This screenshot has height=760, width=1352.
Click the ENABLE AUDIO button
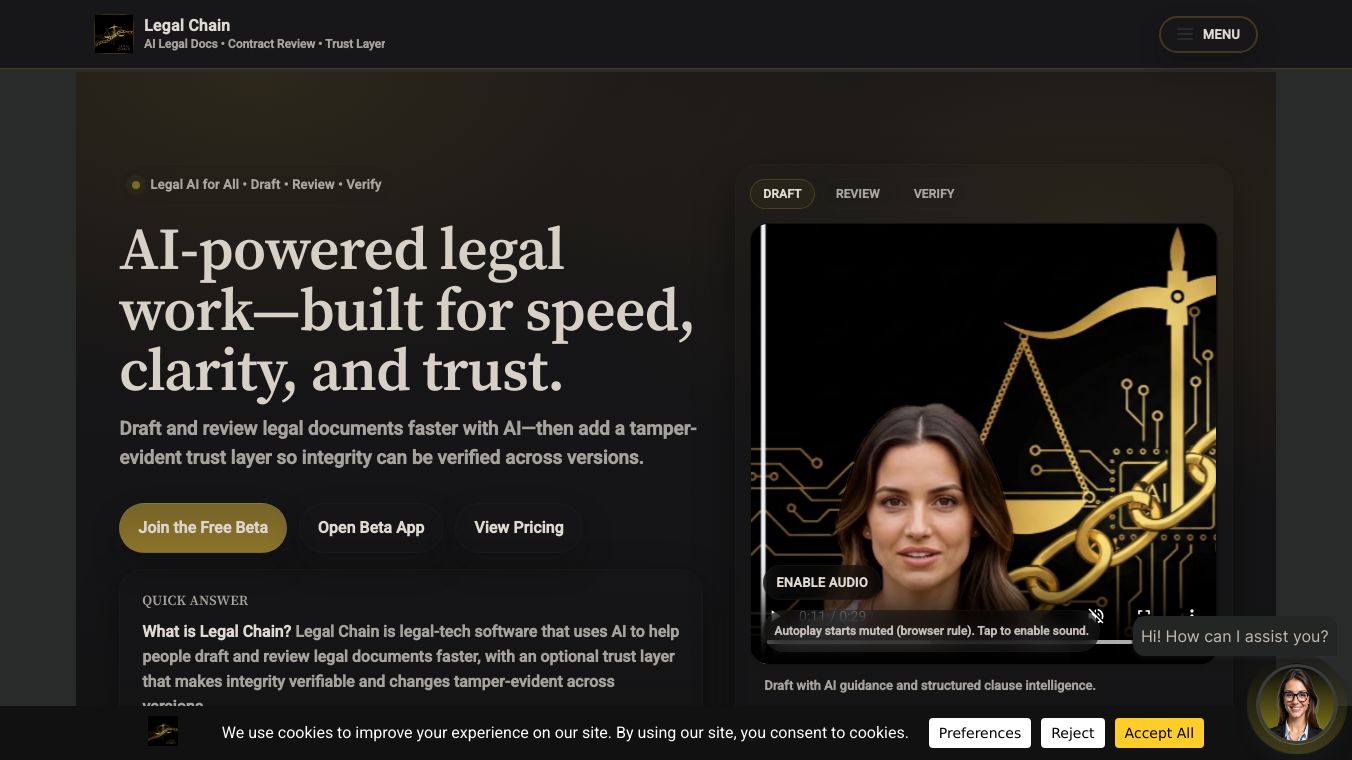[822, 582]
